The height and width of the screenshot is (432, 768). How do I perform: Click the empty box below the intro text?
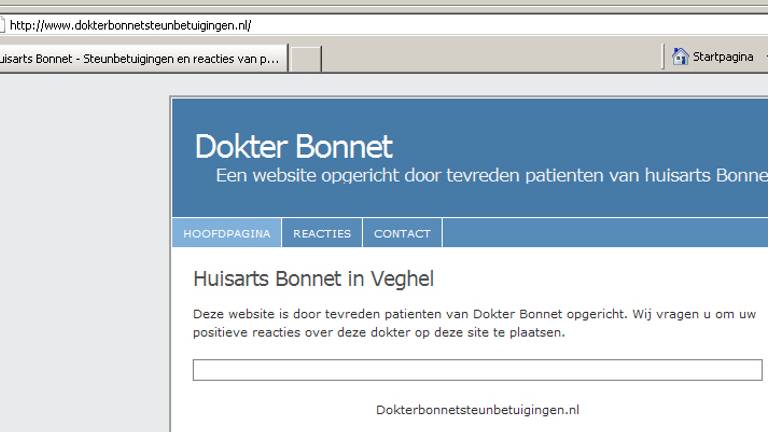[x=478, y=370]
